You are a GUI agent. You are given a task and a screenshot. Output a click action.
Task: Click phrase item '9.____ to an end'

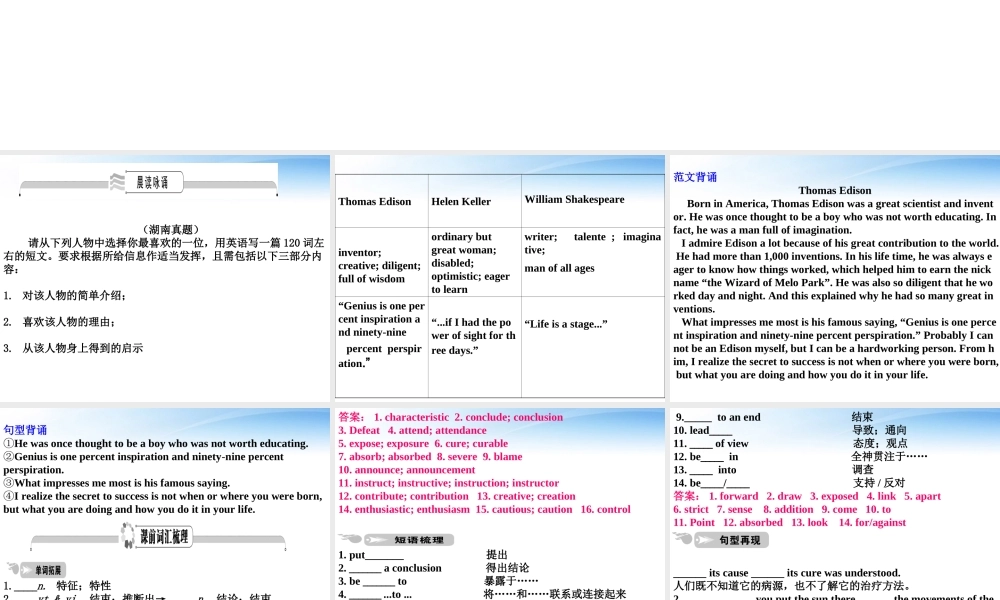click(x=717, y=417)
